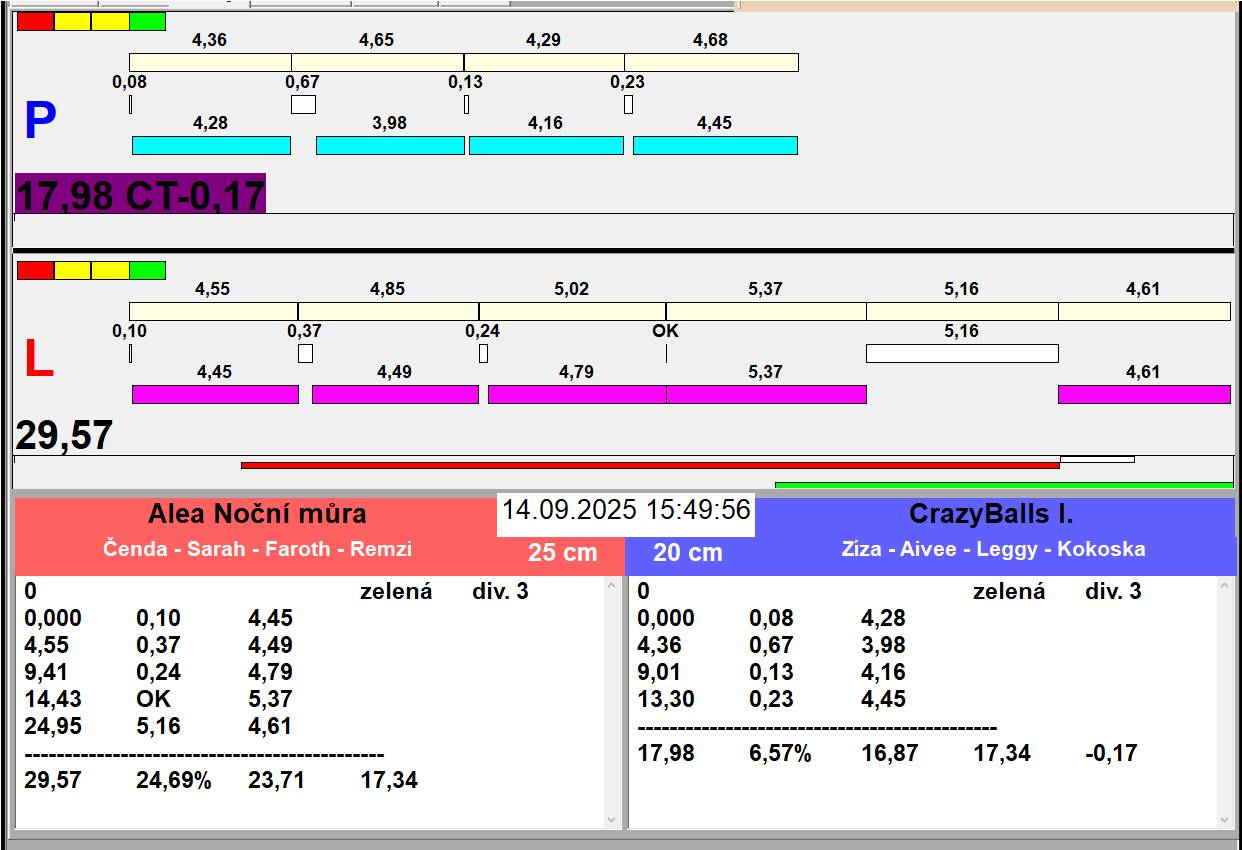1242x850 pixels.
Task: Click the small white box under 0,67
Action: tap(303, 104)
